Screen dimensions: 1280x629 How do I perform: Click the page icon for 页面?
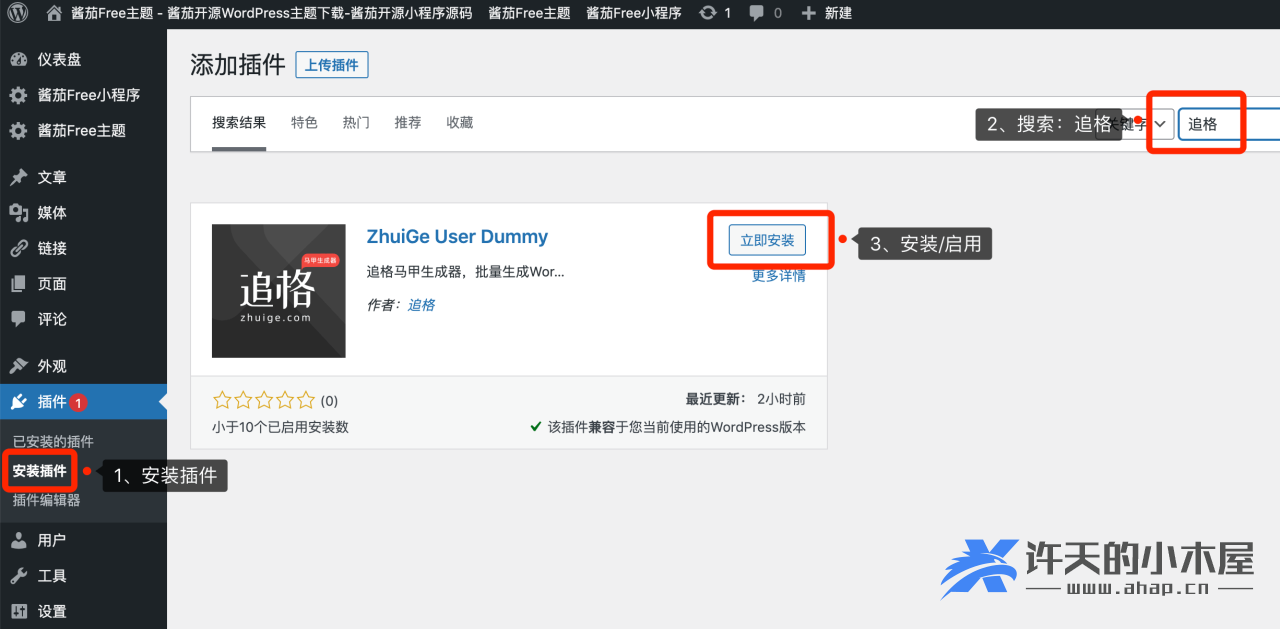tap(18, 284)
